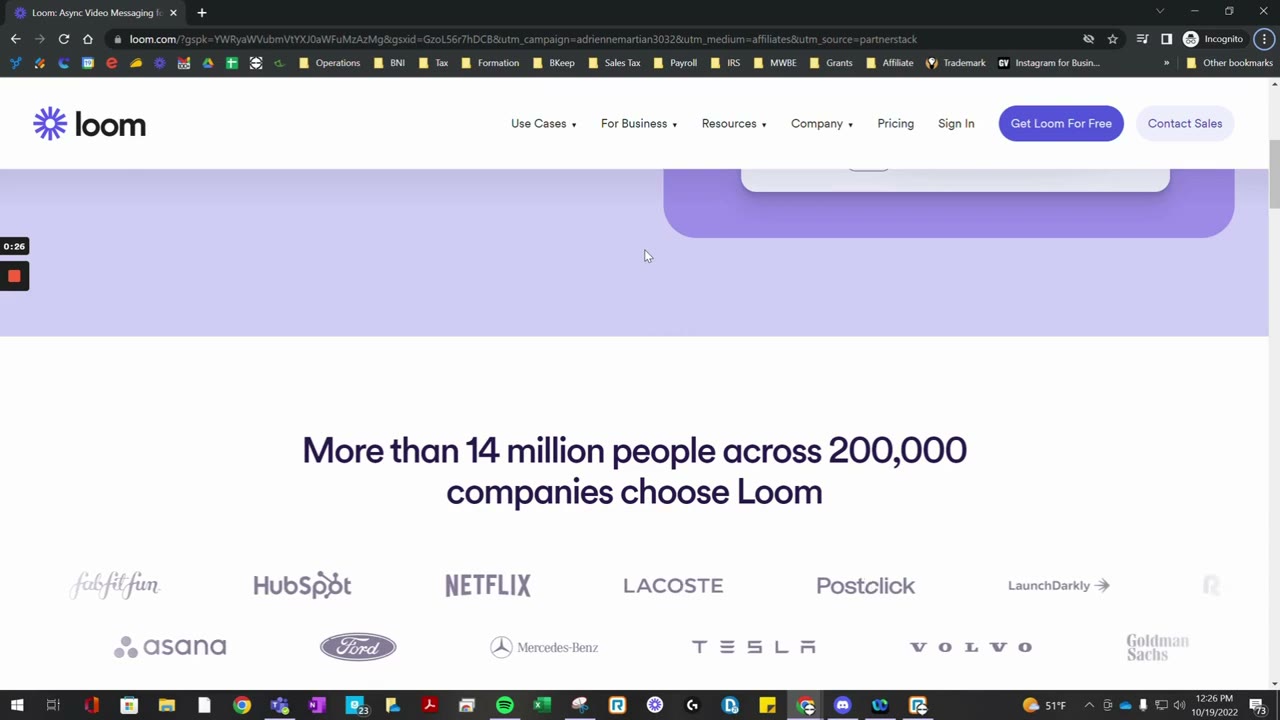Open the Spotify app in taskbar
Viewport: 1280px width, 720px height.
pos(504,706)
